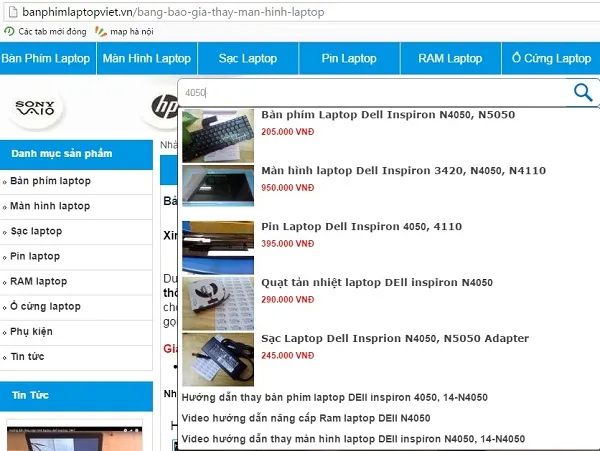Open sidebar category 'Phụ kiện'
Image resolution: width=600 pixels, height=451 pixels.
[x=76, y=332]
